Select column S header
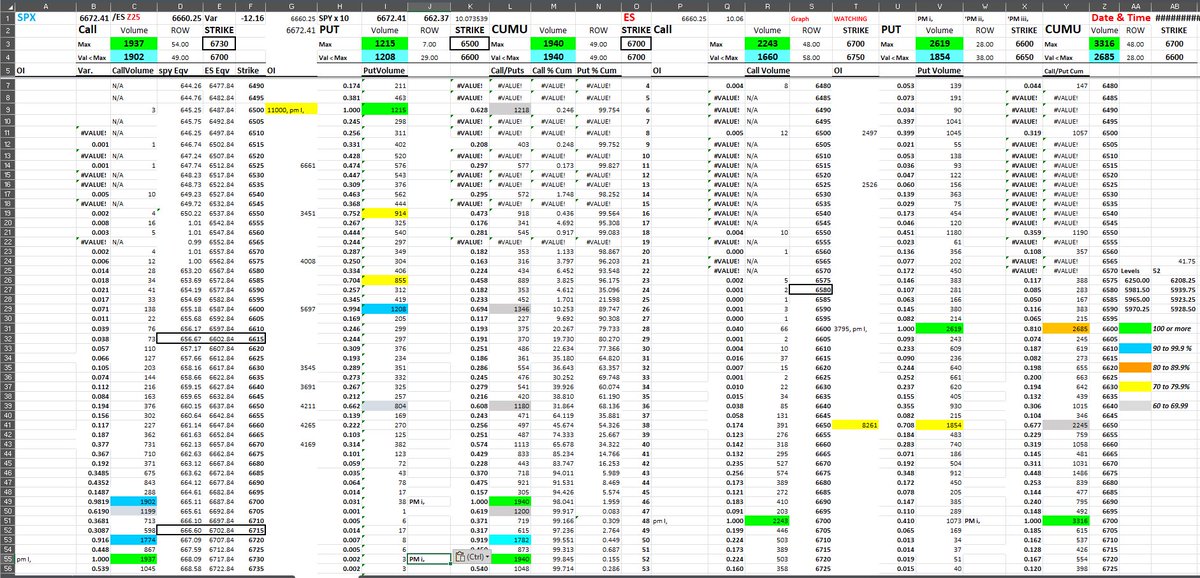This screenshot has width=1200, height=578. 812,6
